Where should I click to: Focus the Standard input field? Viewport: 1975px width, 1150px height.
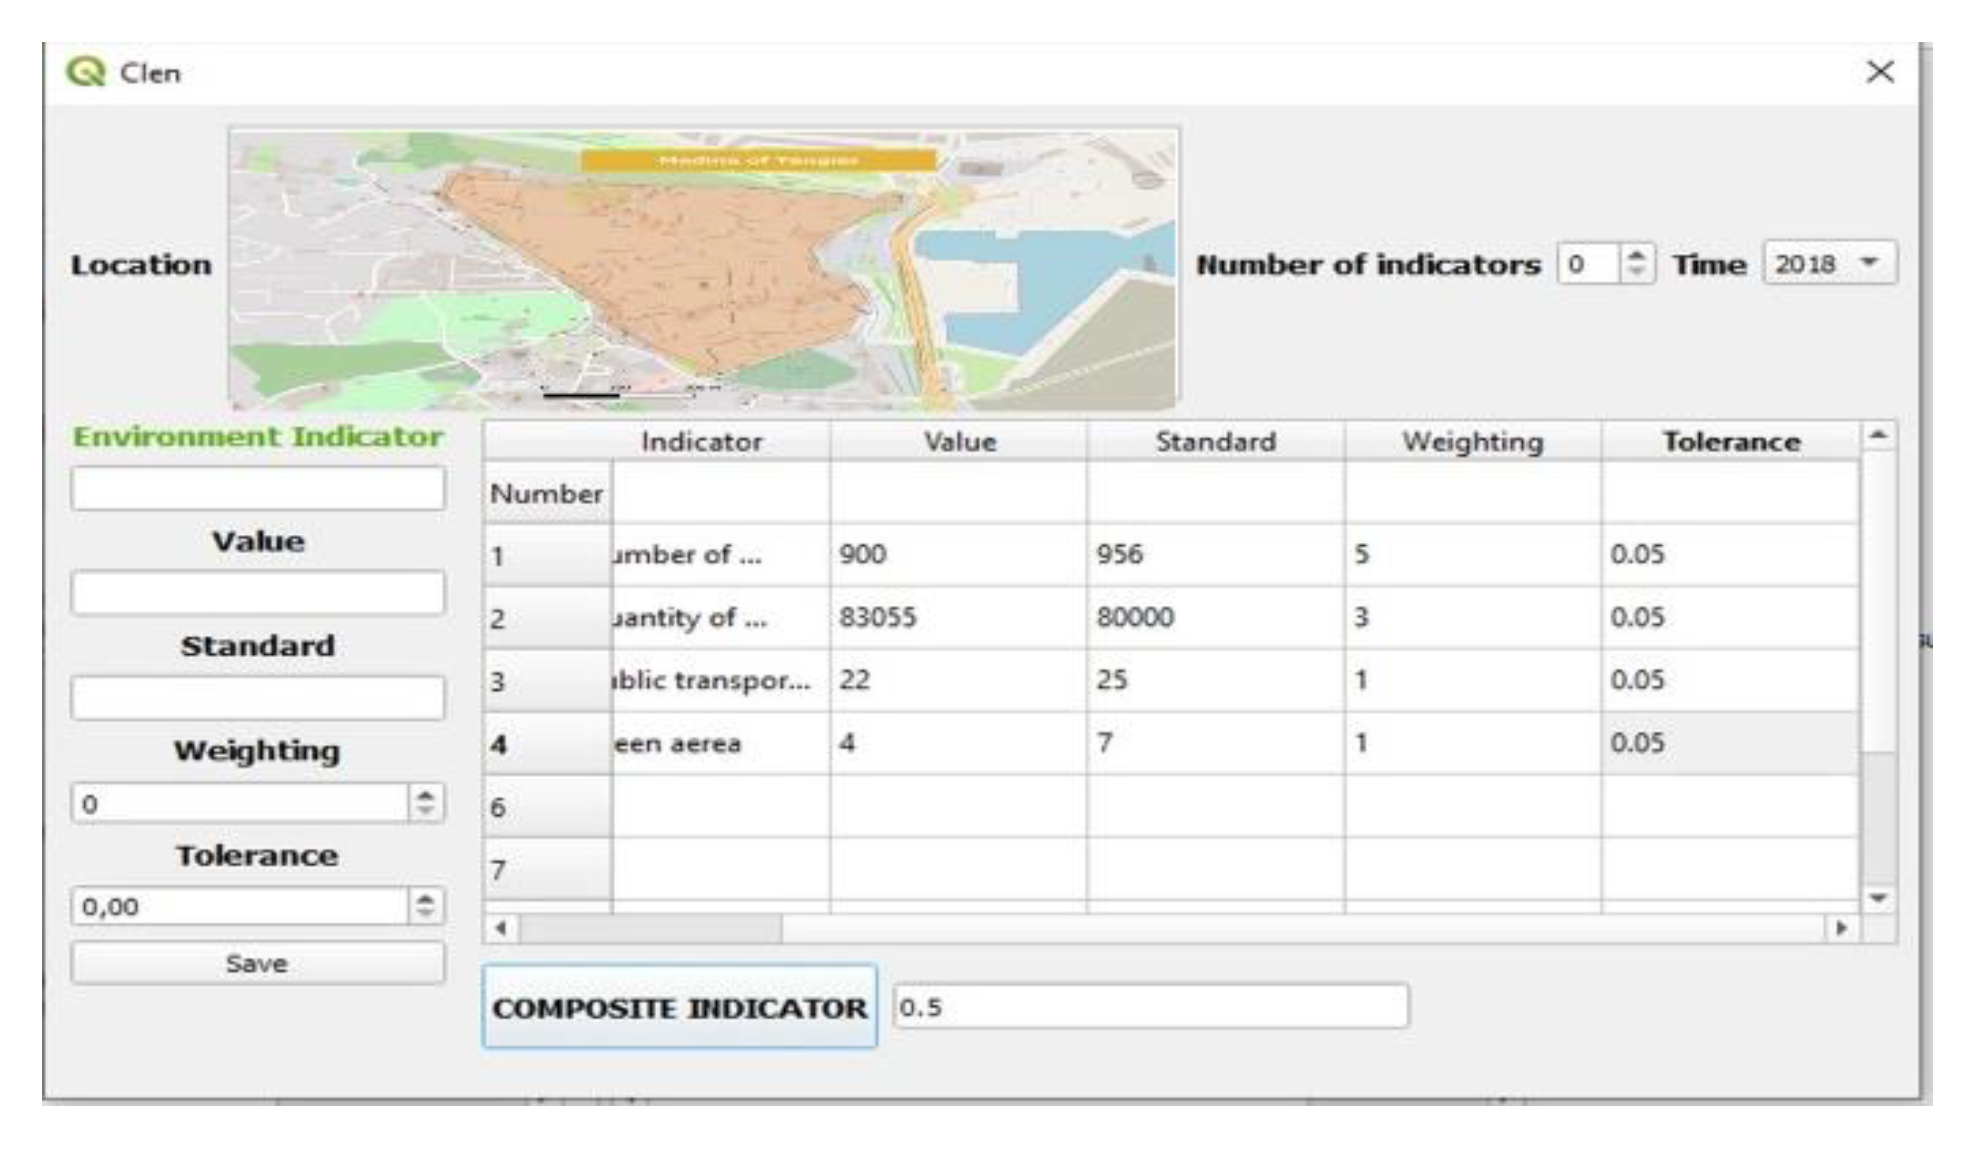[257, 698]
